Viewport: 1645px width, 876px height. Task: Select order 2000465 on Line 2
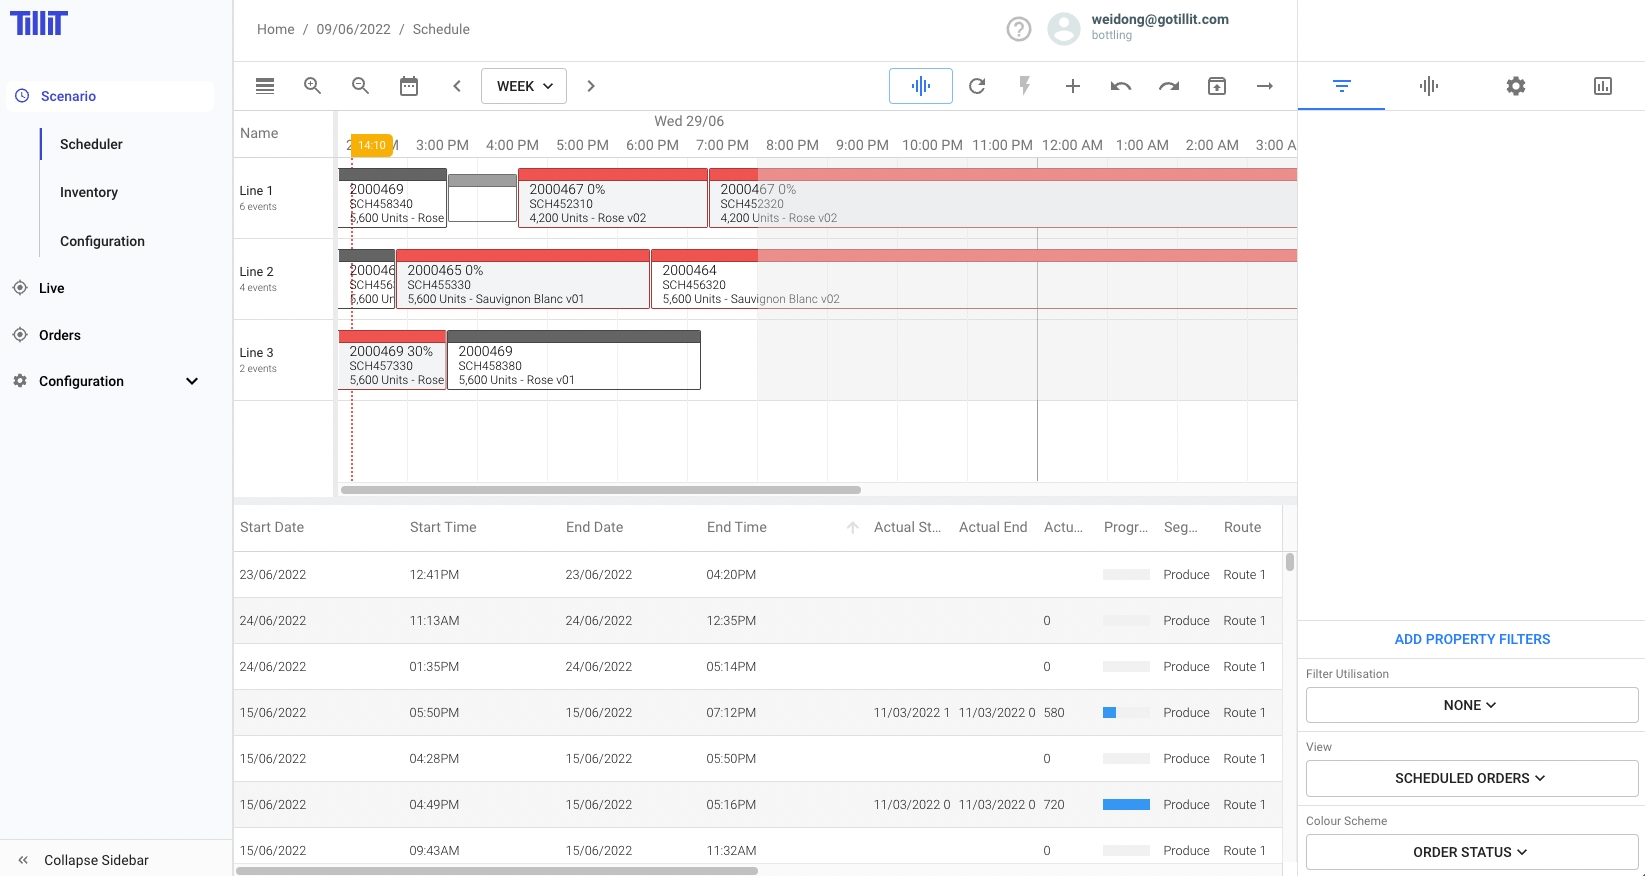coord(522,284)
